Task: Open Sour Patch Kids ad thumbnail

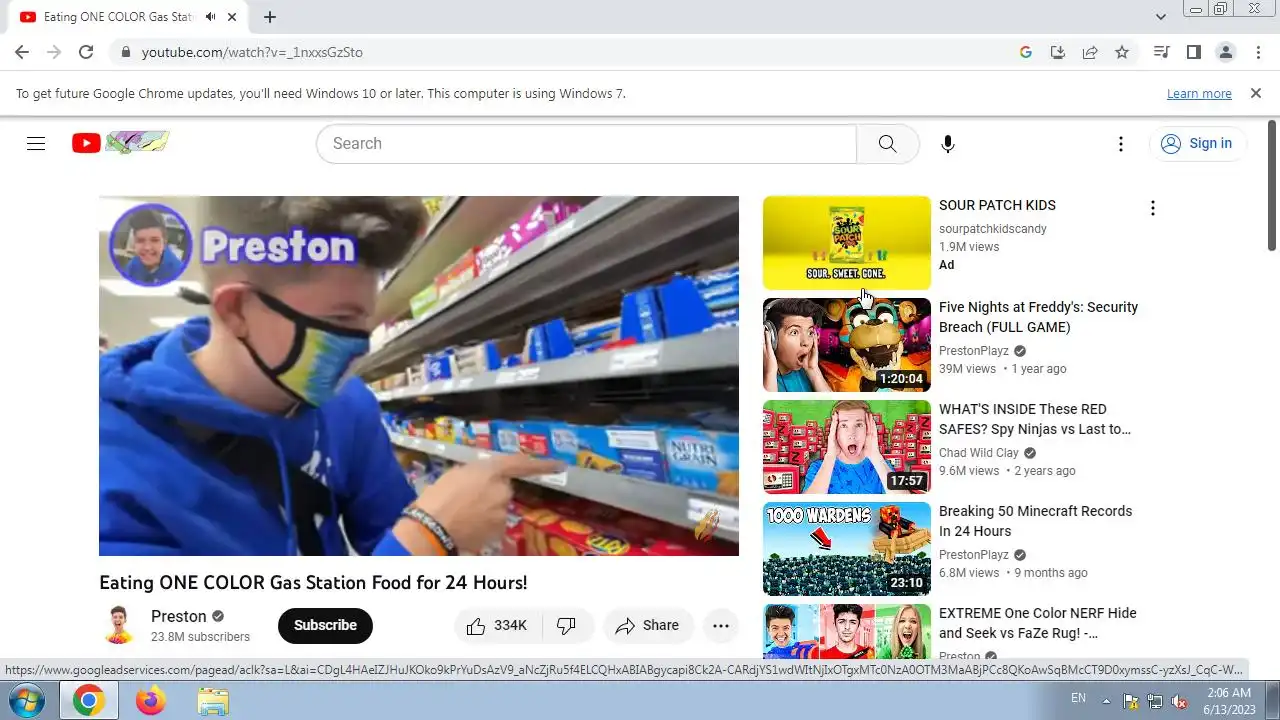Action: click(847, 243)
